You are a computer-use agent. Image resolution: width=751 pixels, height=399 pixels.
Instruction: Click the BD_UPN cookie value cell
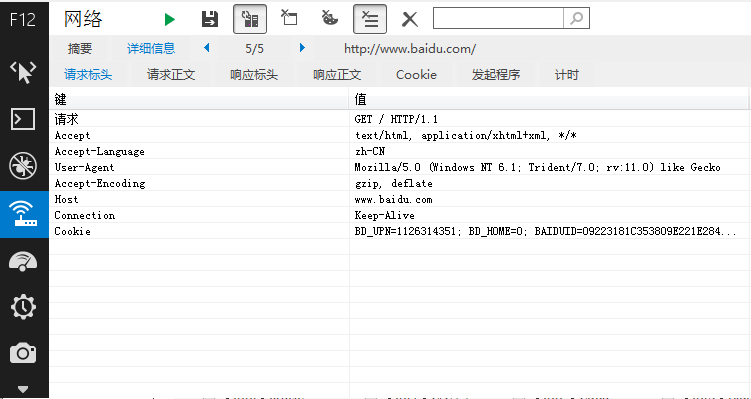[546, 231]
